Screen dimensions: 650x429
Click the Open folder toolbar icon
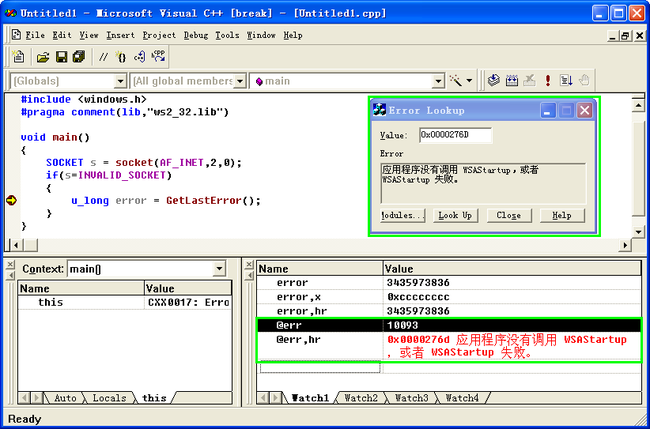(x=43, y=57)
